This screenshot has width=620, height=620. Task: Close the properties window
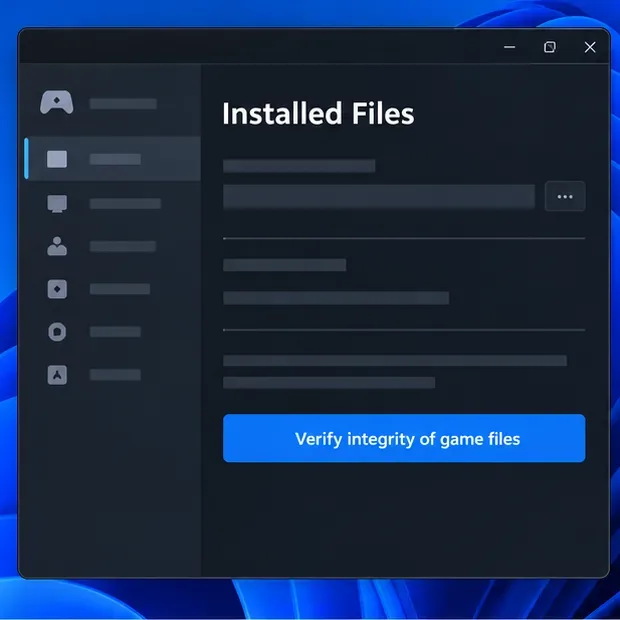pyautogui.click(x=590, y=47)
